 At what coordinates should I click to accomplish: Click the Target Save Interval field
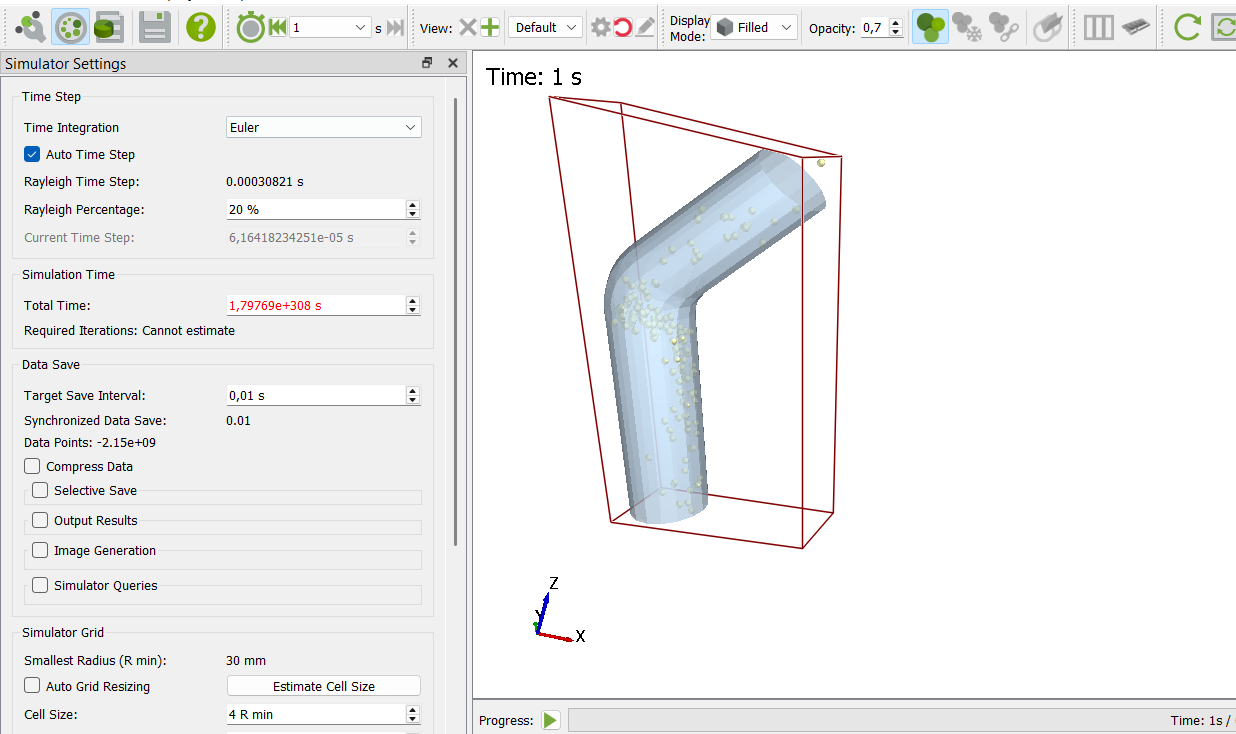tap(316, 395)
